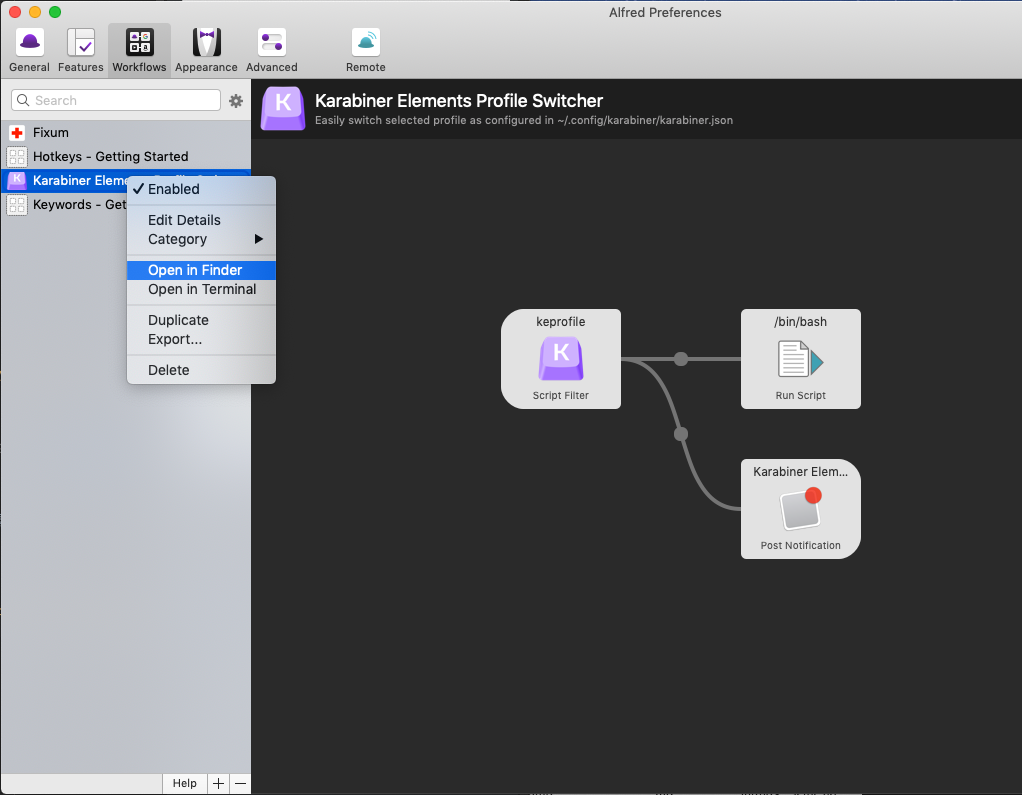The height and width of the screenshot is (795, 1022).
Task: Click the workflow list gear icon
Action: click(236, 101)
